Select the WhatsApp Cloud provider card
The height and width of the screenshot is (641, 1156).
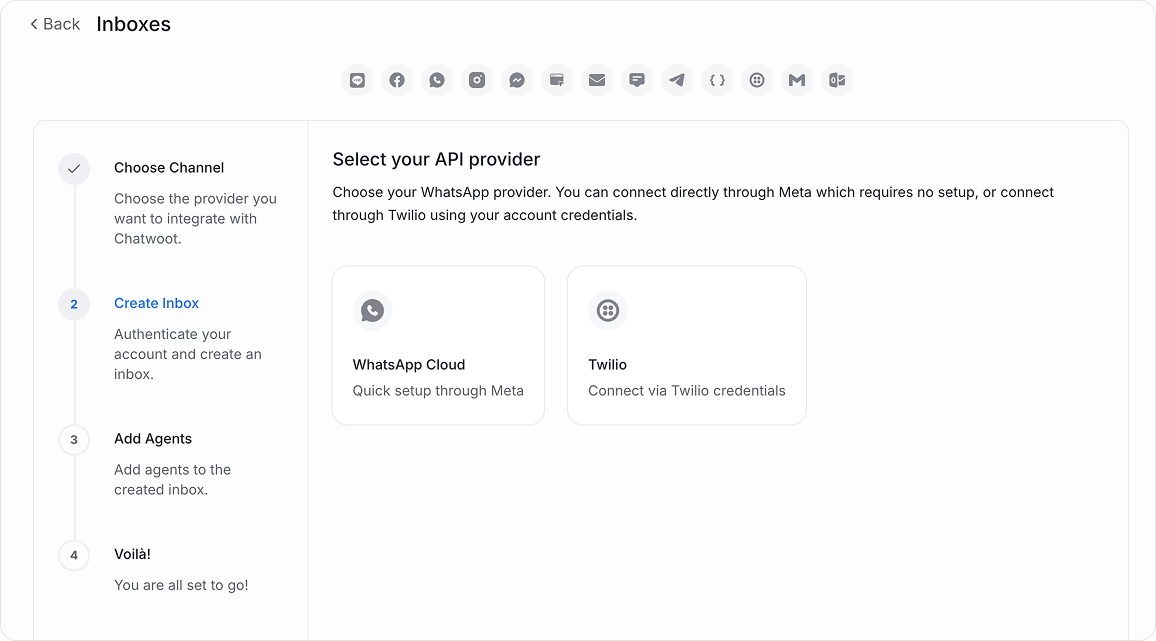pos(438,345)
